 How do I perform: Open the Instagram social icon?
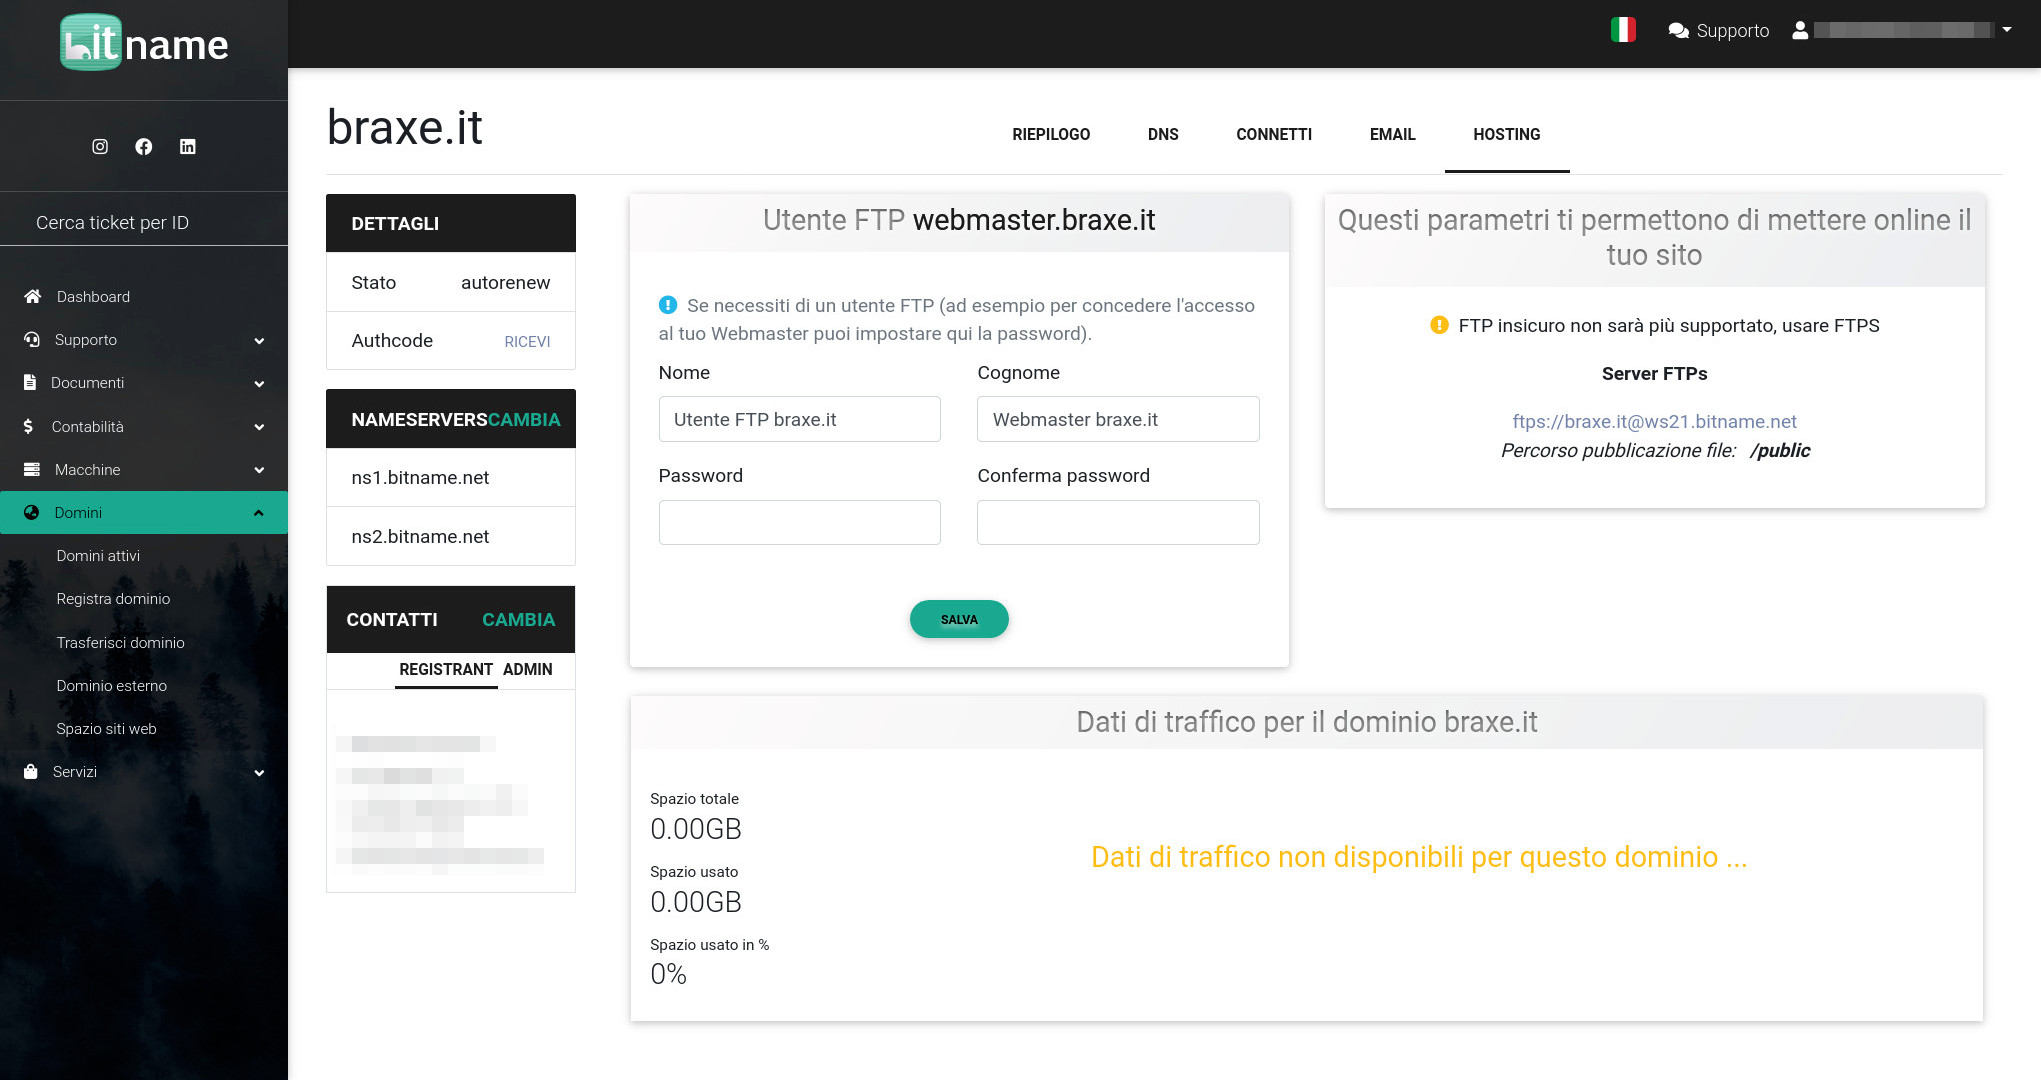pyautogui.click(x=100, y=146)
